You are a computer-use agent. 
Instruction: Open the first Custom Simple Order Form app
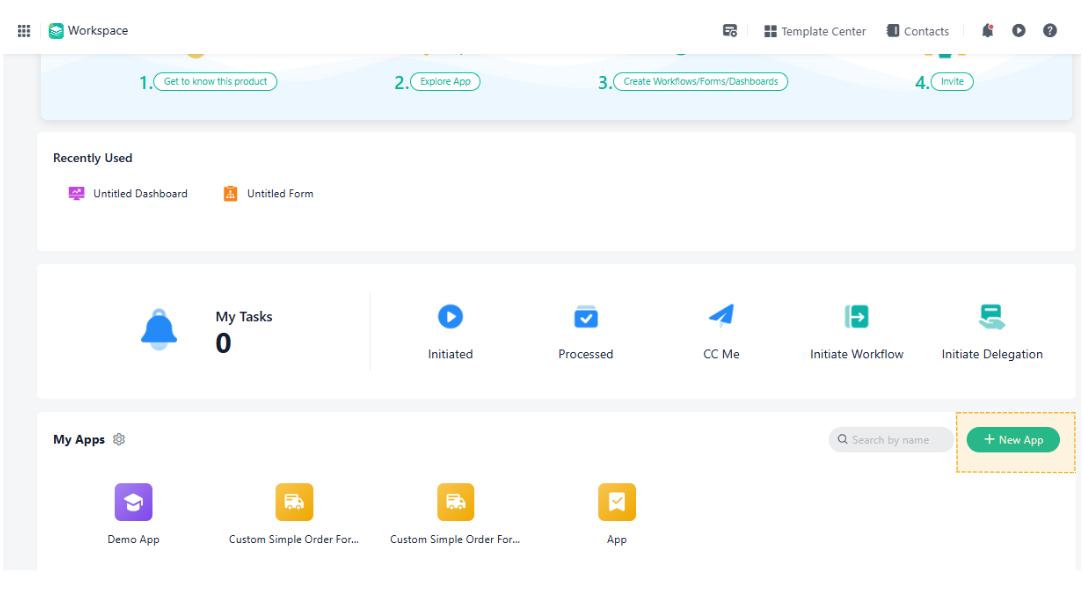(294, 502)
